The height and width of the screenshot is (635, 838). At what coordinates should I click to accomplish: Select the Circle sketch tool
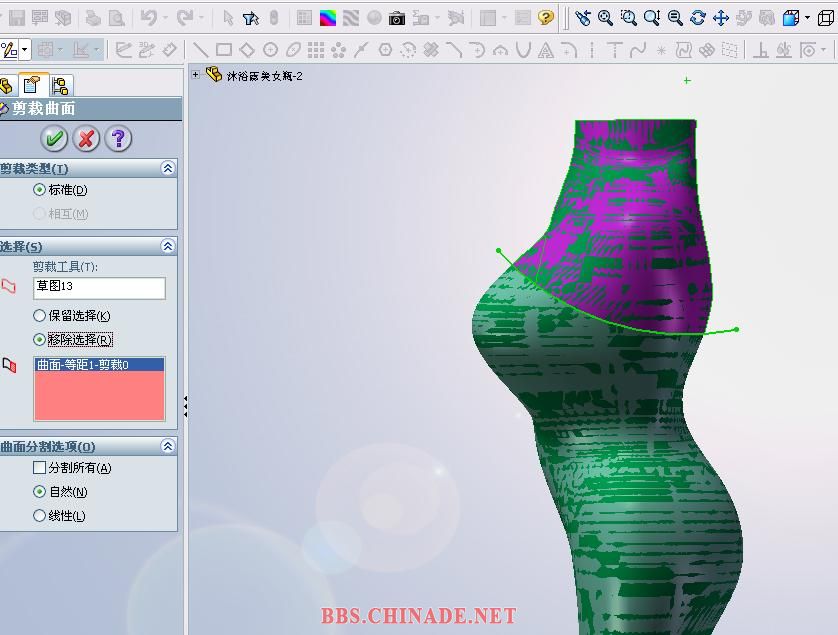270,50
